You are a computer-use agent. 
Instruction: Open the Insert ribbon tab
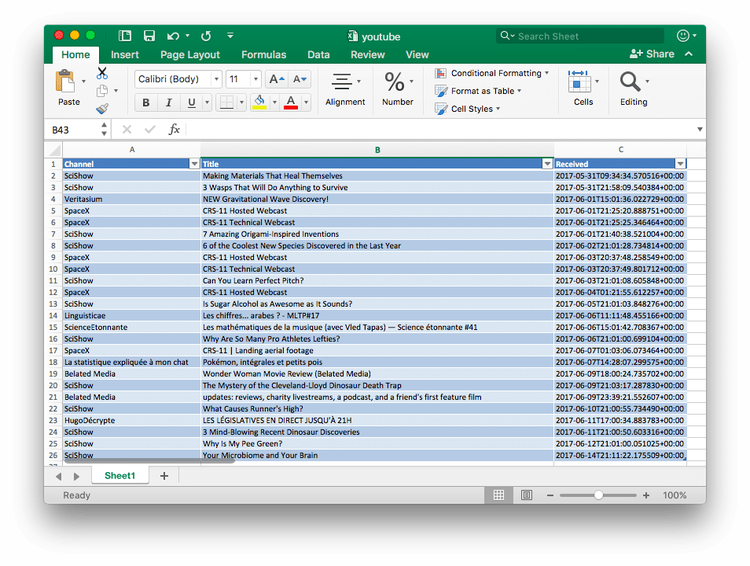(x=125, y=55)
